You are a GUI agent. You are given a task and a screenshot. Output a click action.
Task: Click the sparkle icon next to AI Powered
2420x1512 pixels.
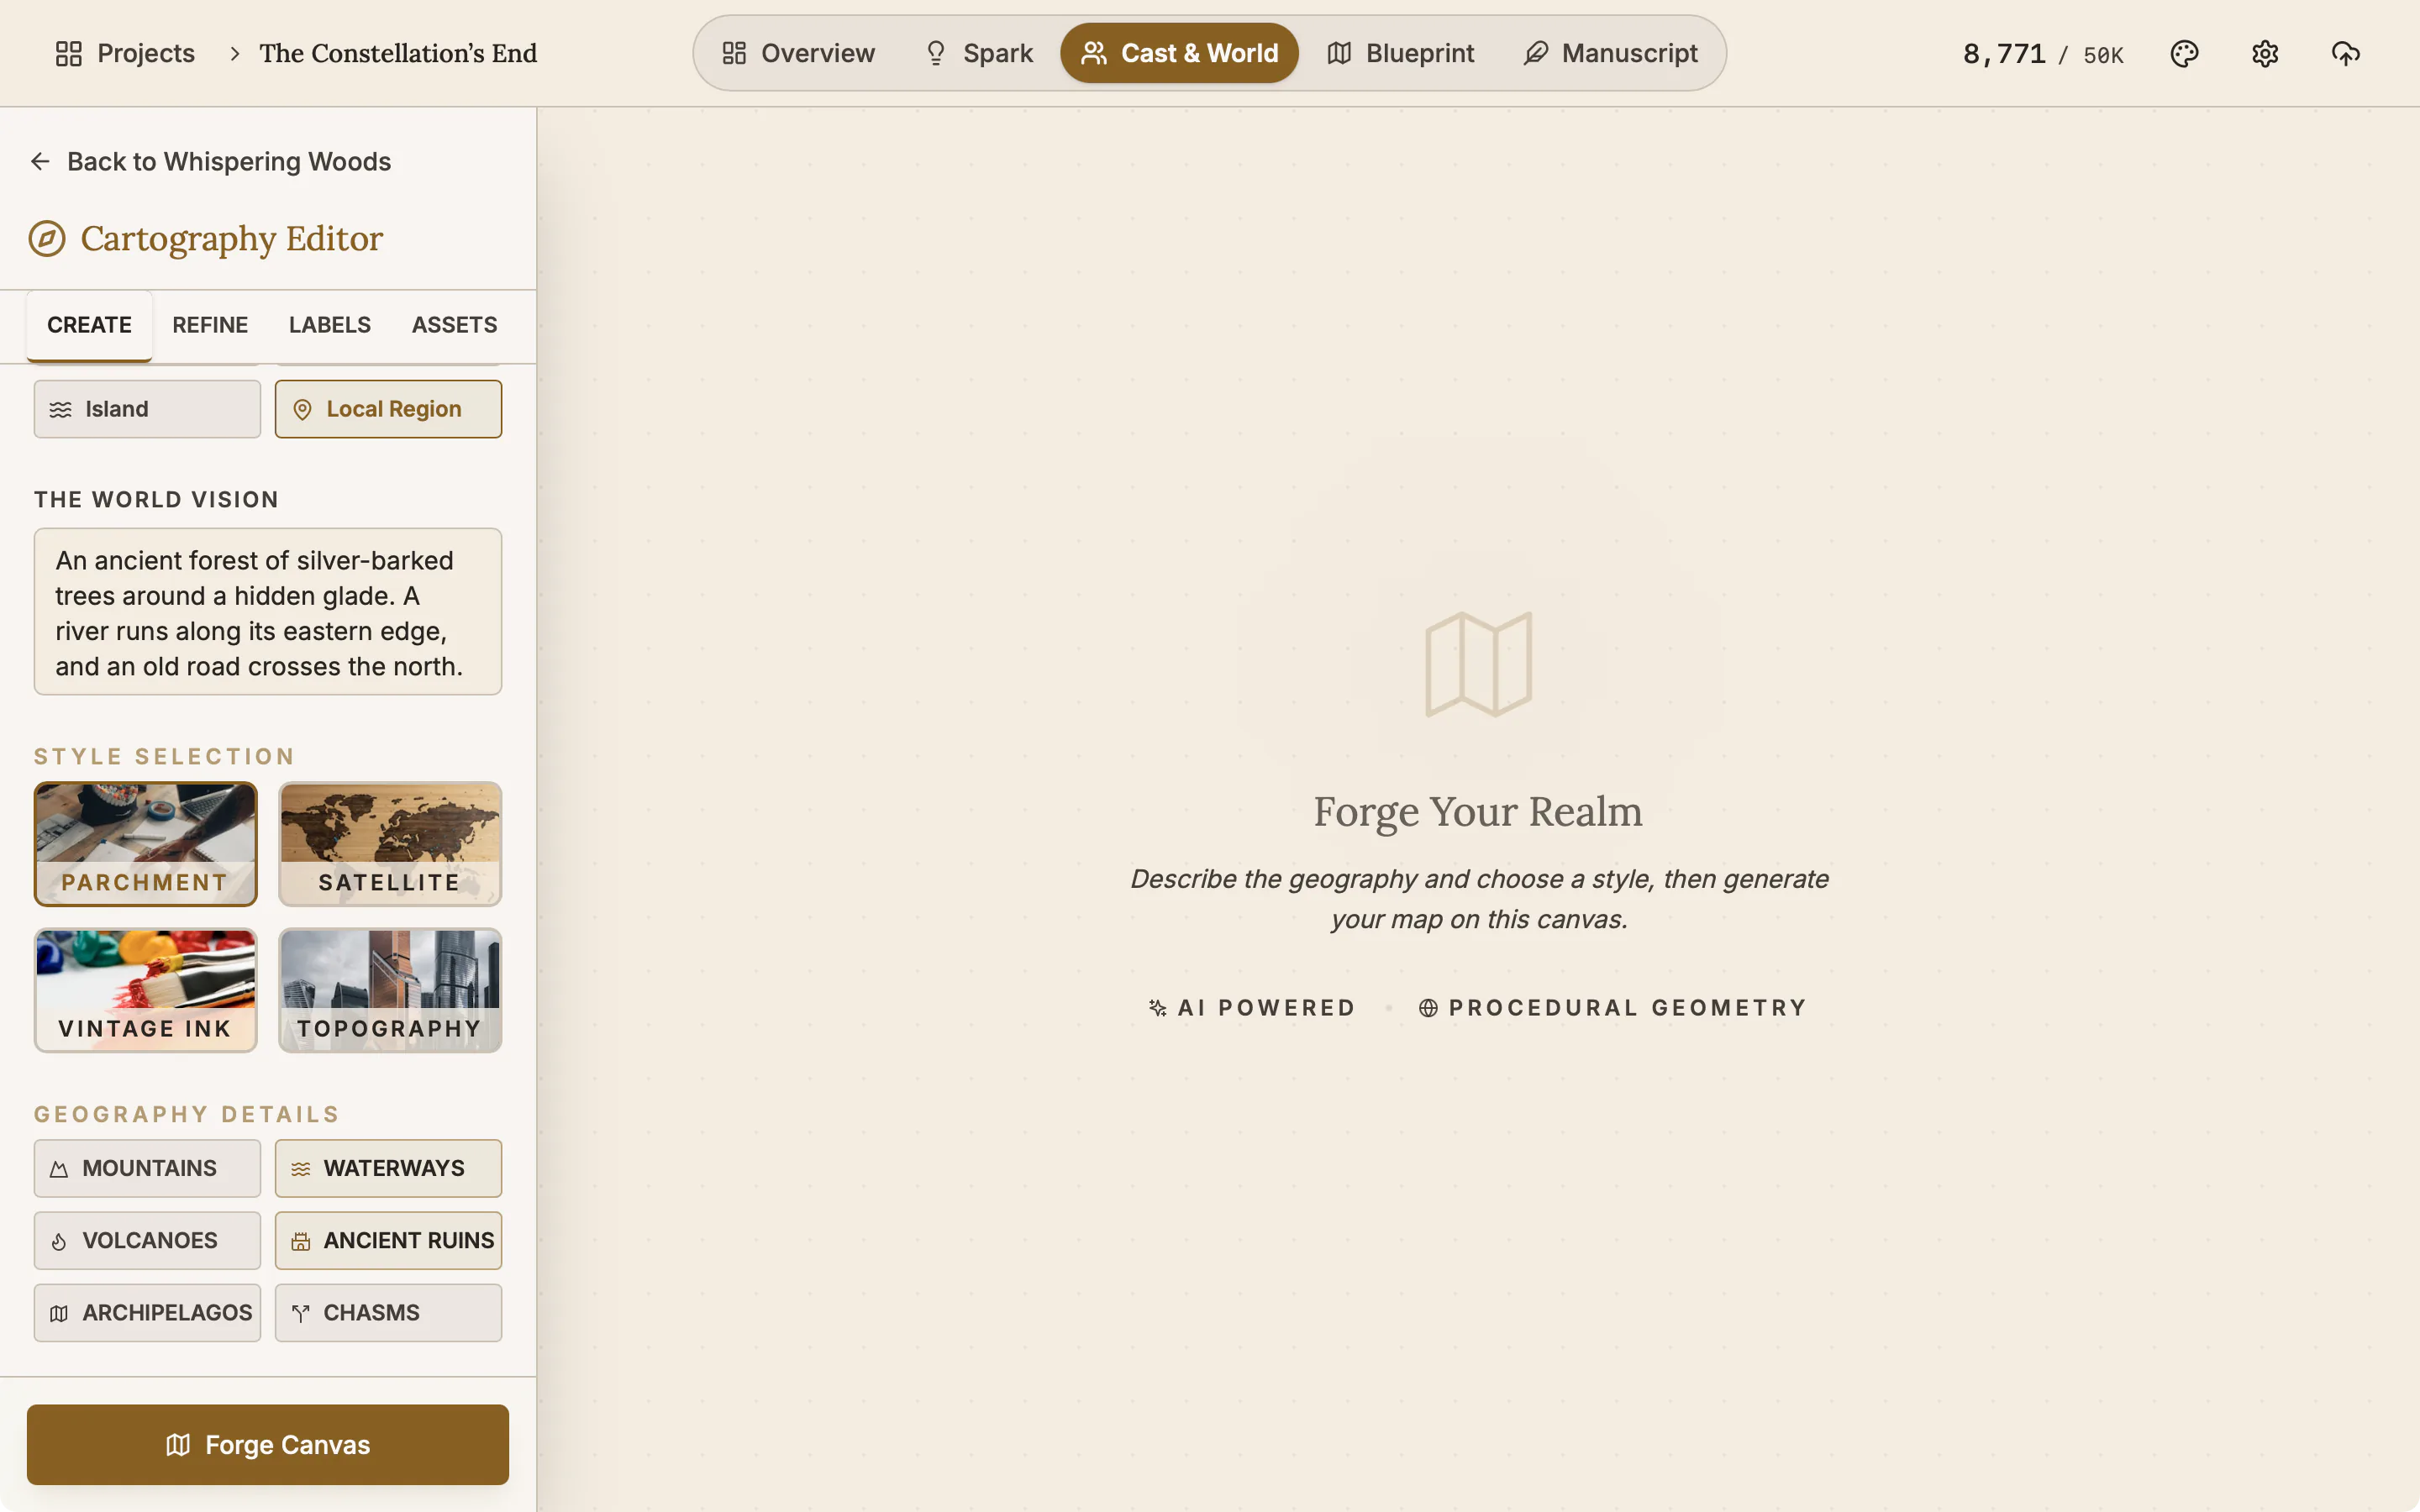tap(1158, 1007)
